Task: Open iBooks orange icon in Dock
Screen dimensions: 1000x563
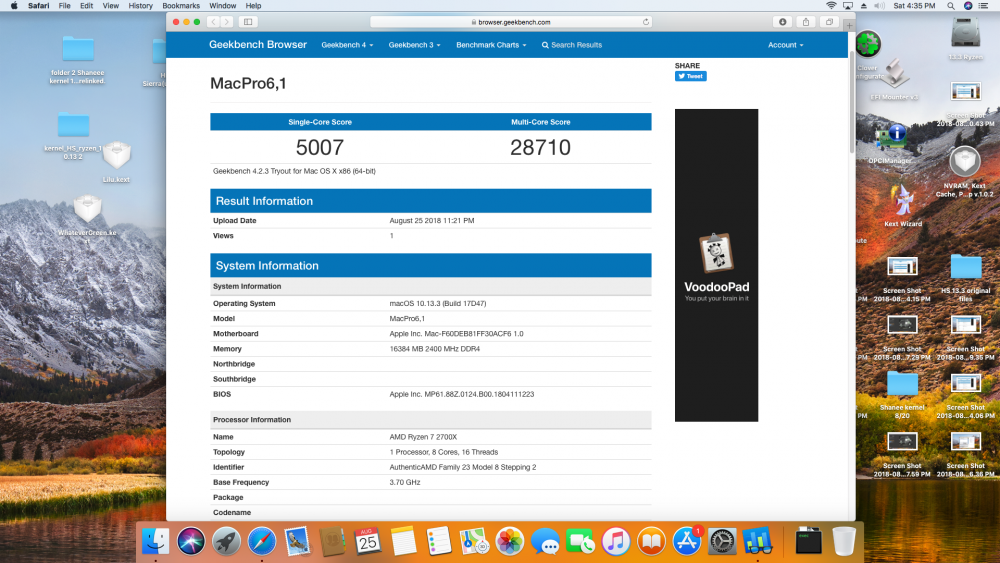Action: click(651, 541)
